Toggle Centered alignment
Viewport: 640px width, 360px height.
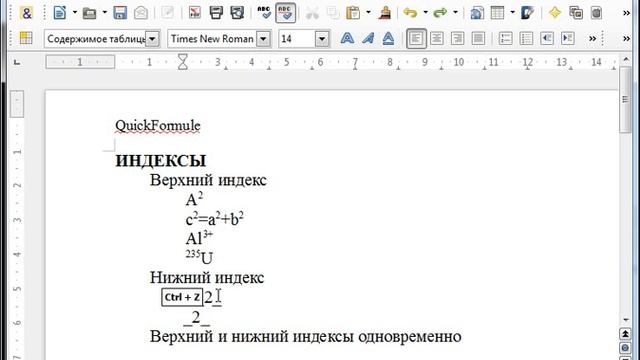click(x=437, y=39)
